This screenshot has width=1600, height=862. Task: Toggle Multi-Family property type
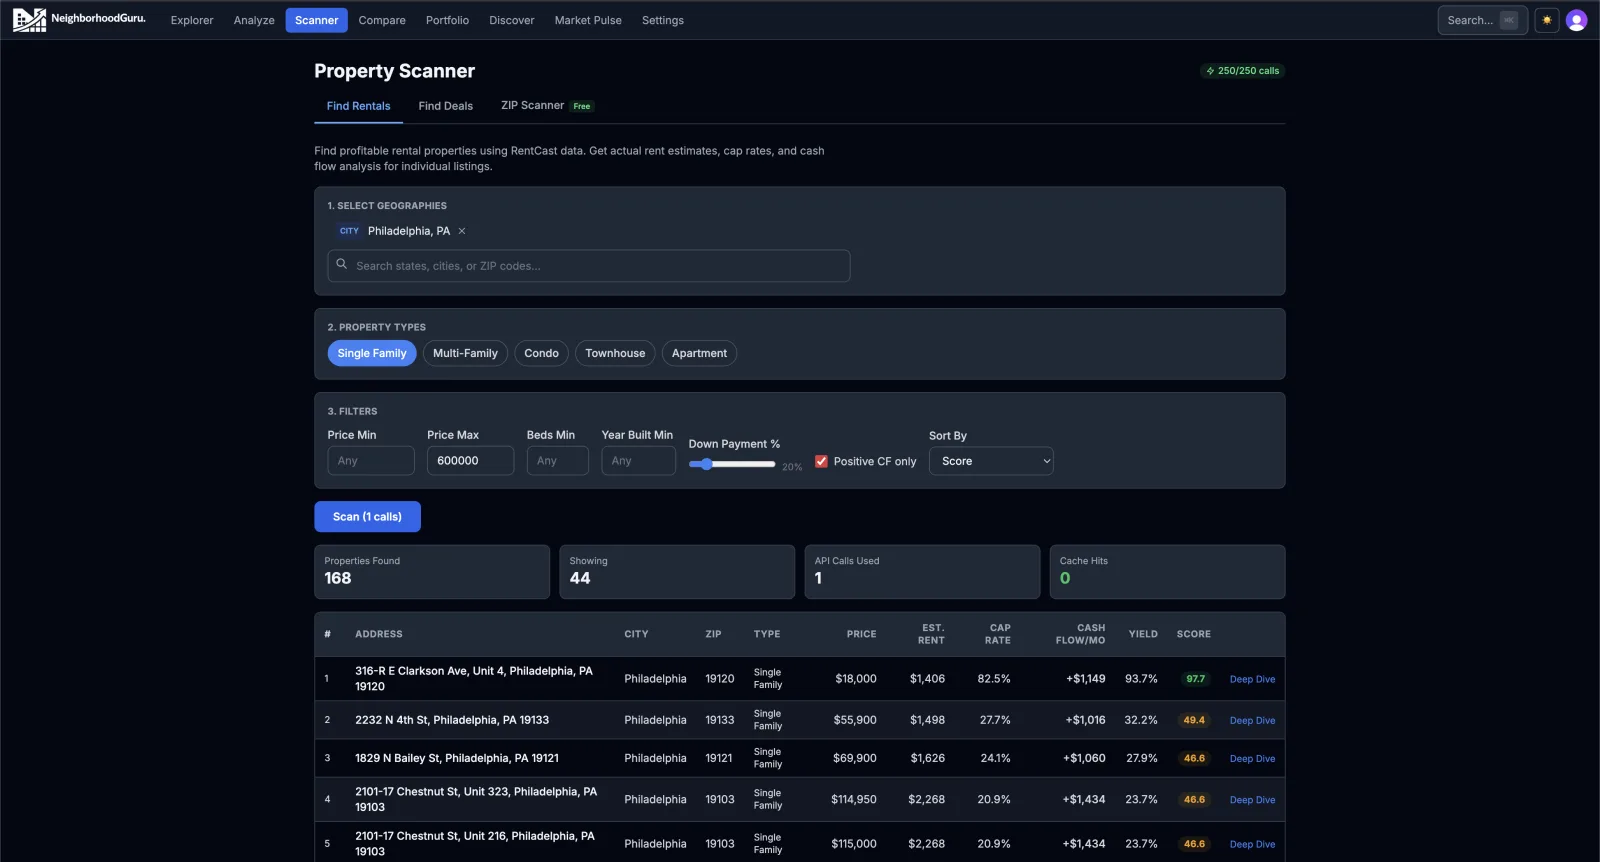click(x=465, y=353)
